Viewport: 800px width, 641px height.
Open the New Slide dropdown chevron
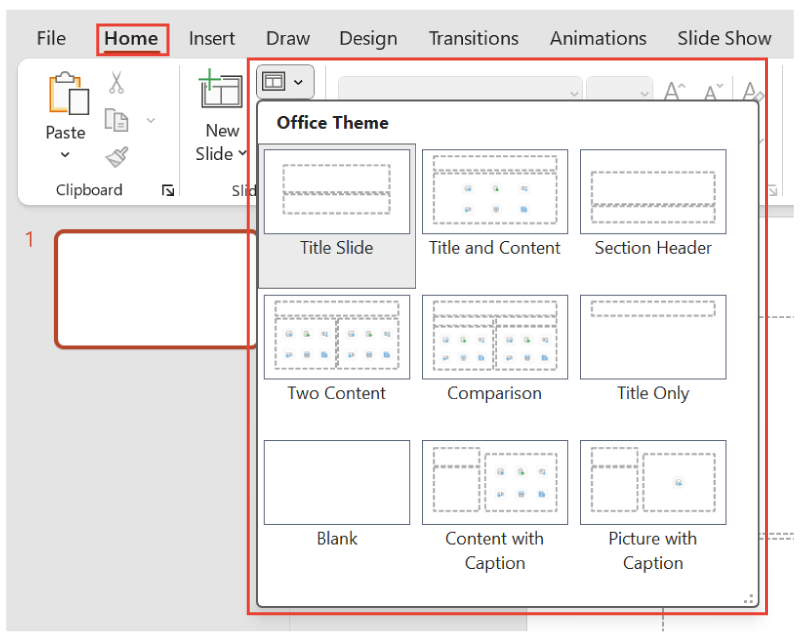click(x=240, y=154)
